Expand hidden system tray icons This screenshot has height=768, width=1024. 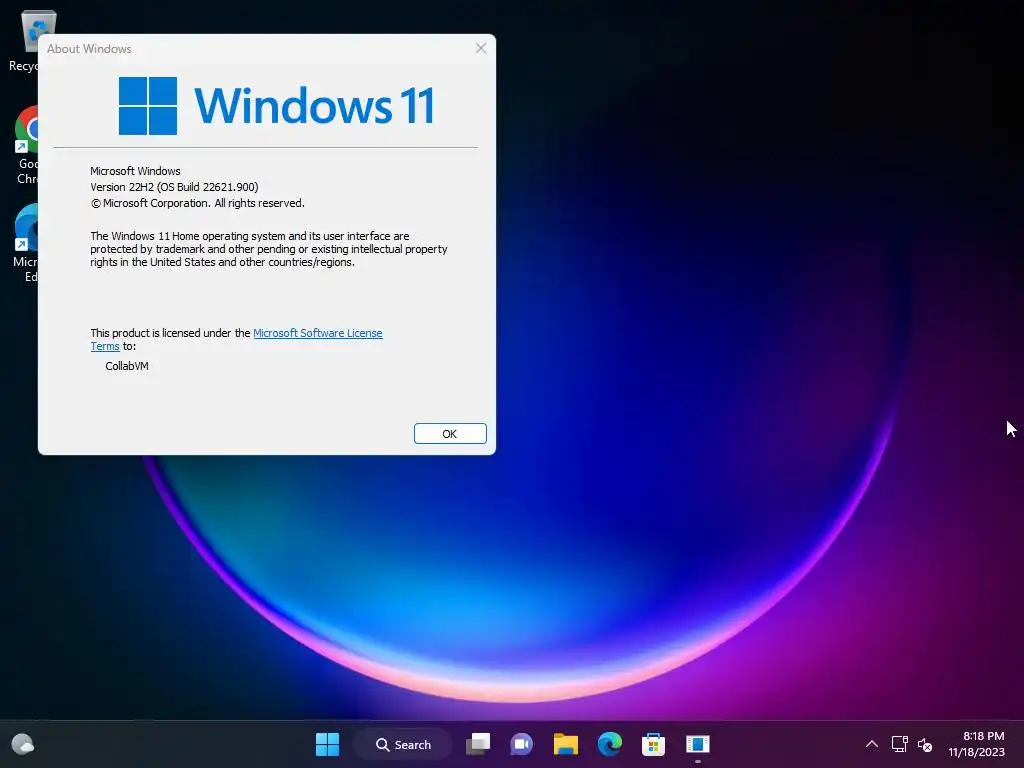872,744
